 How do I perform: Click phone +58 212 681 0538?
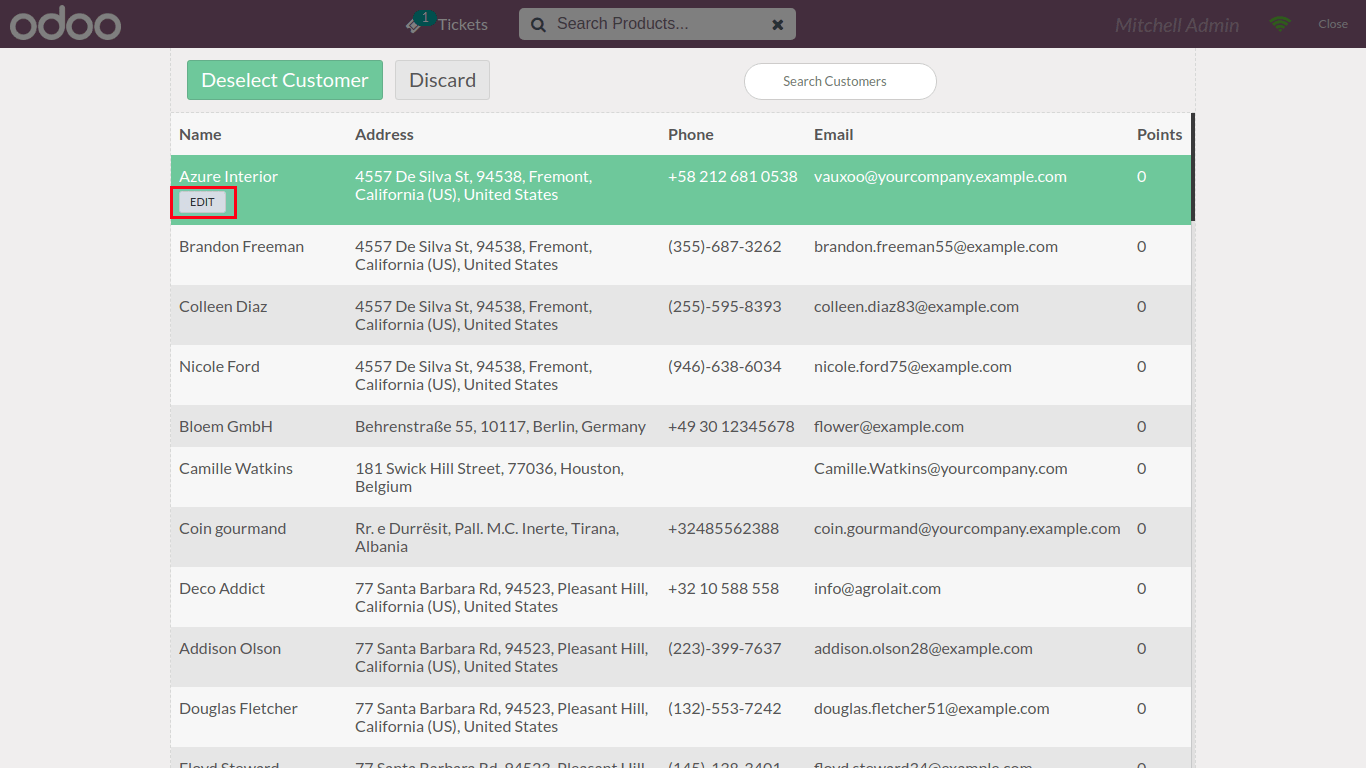point(733,176)
